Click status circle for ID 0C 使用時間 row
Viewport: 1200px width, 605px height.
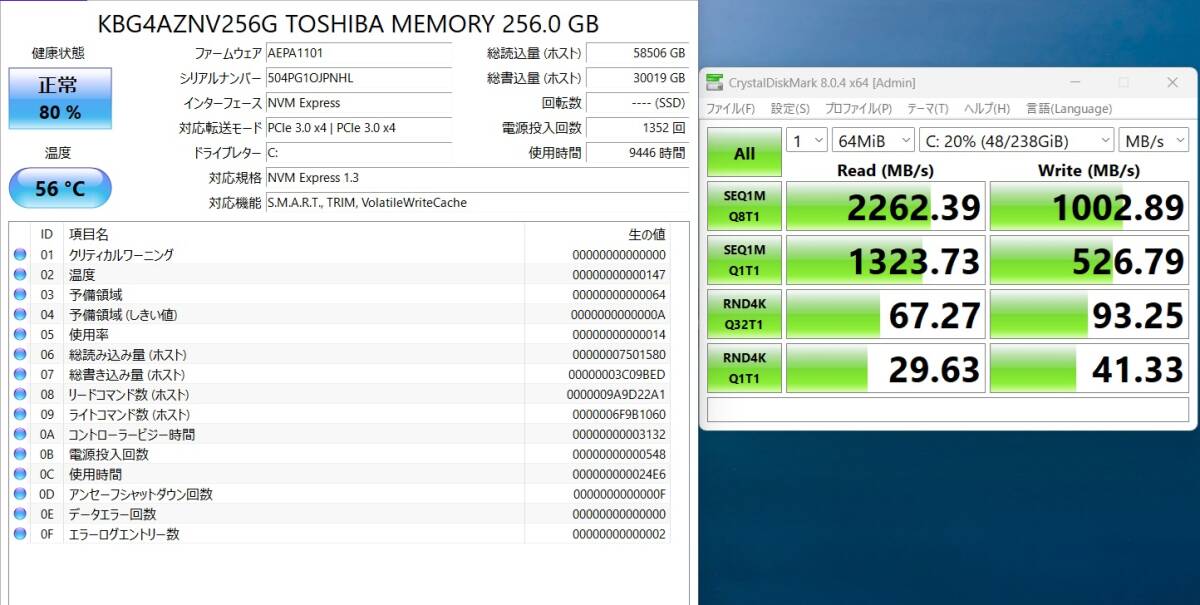coord(20,474)
